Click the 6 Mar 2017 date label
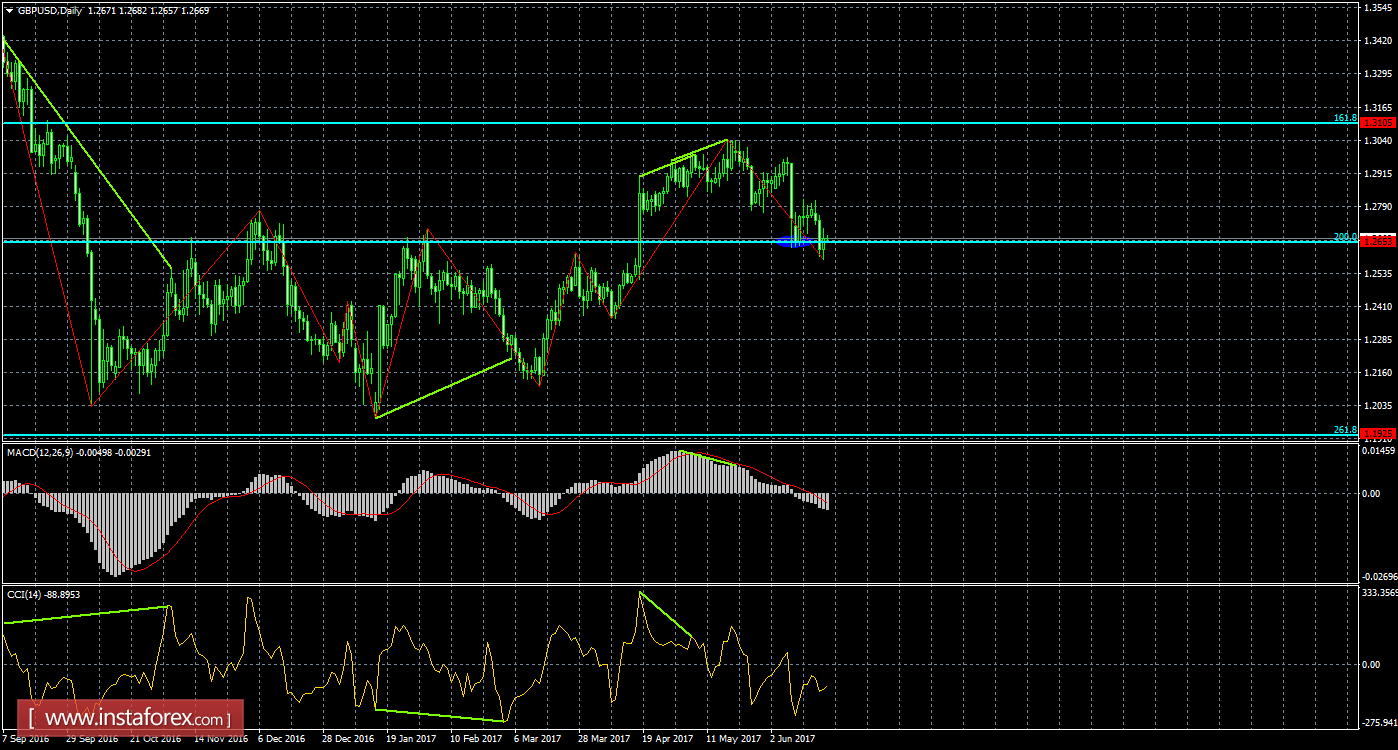Image resolution: width=1398 pixels, height=750 pixels. pyautogui.click(x=537, y=741)
